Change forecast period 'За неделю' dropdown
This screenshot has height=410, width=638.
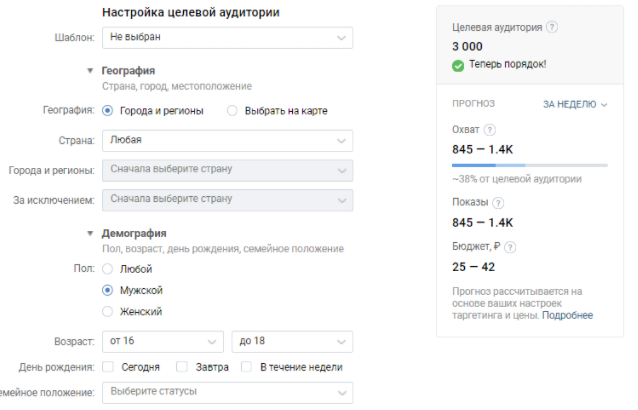(575, 104)
